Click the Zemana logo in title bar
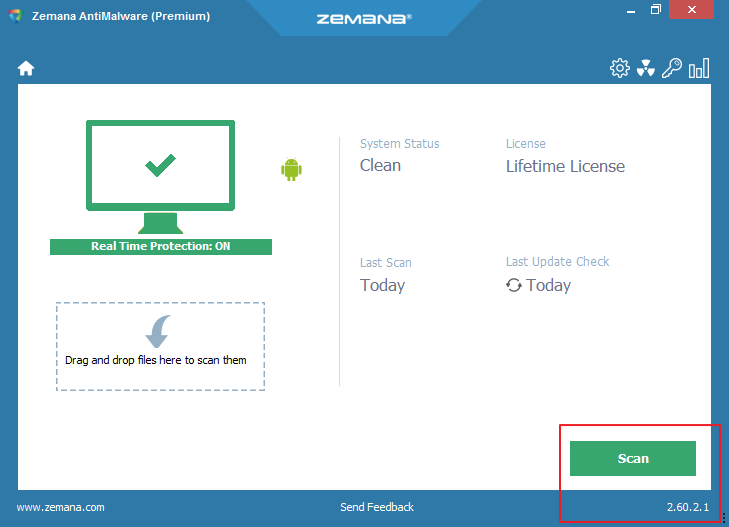729x527 pixels. click(x=364, y=19)
